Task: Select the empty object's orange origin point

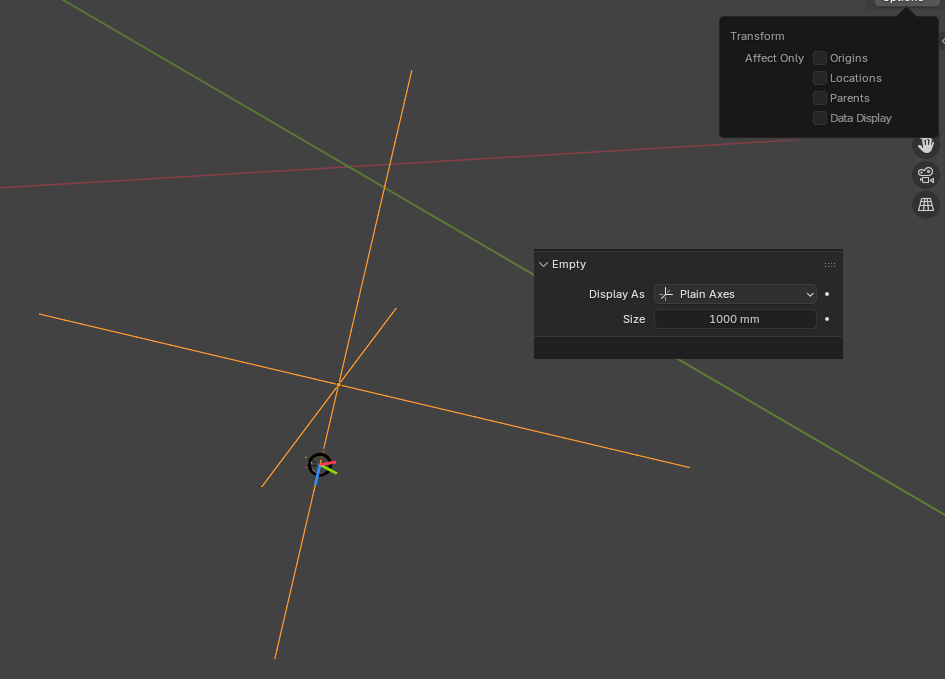Action: (x=339, y=384)
